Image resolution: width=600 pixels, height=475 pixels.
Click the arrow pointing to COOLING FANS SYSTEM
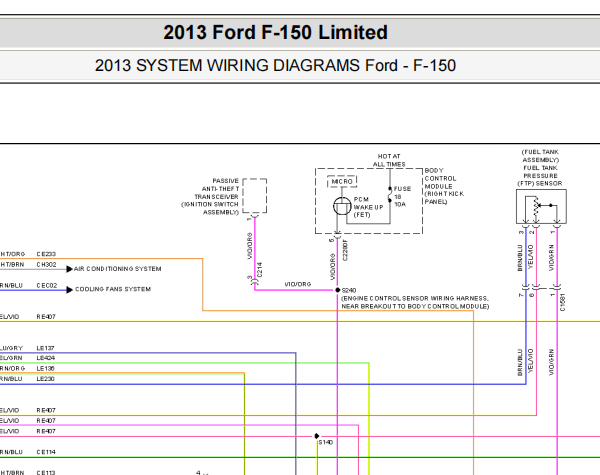(x=69, y=290)
